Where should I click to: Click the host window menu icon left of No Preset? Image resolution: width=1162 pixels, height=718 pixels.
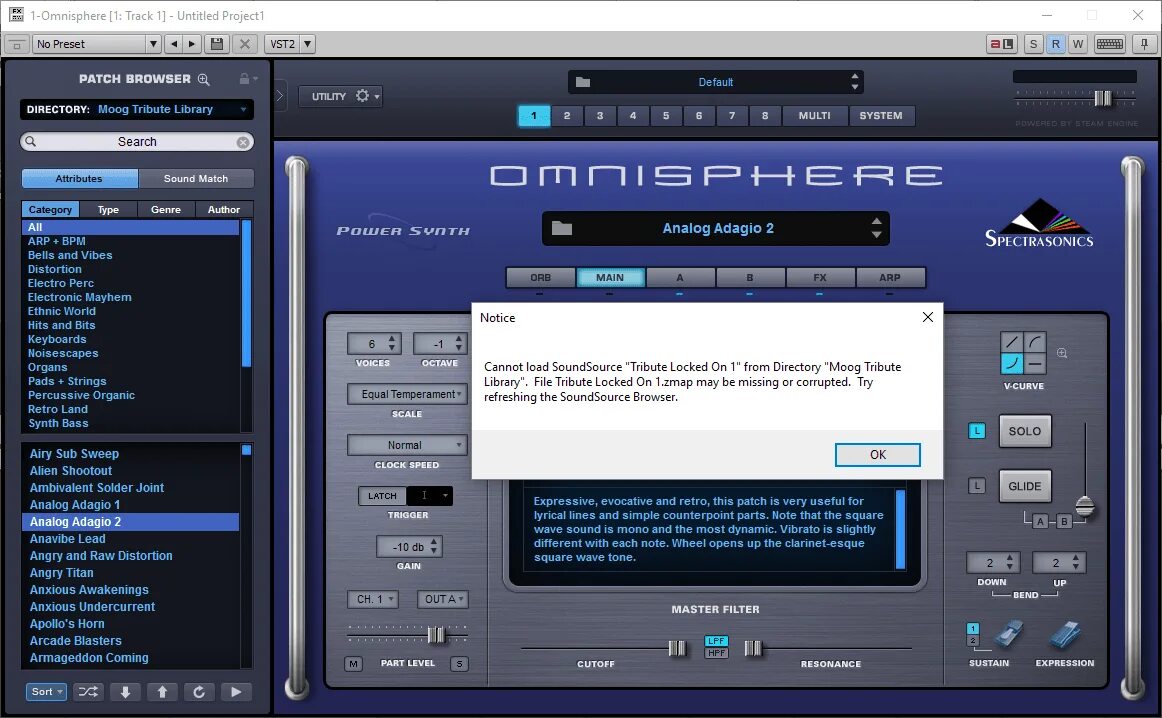click(x=16, y=44)
